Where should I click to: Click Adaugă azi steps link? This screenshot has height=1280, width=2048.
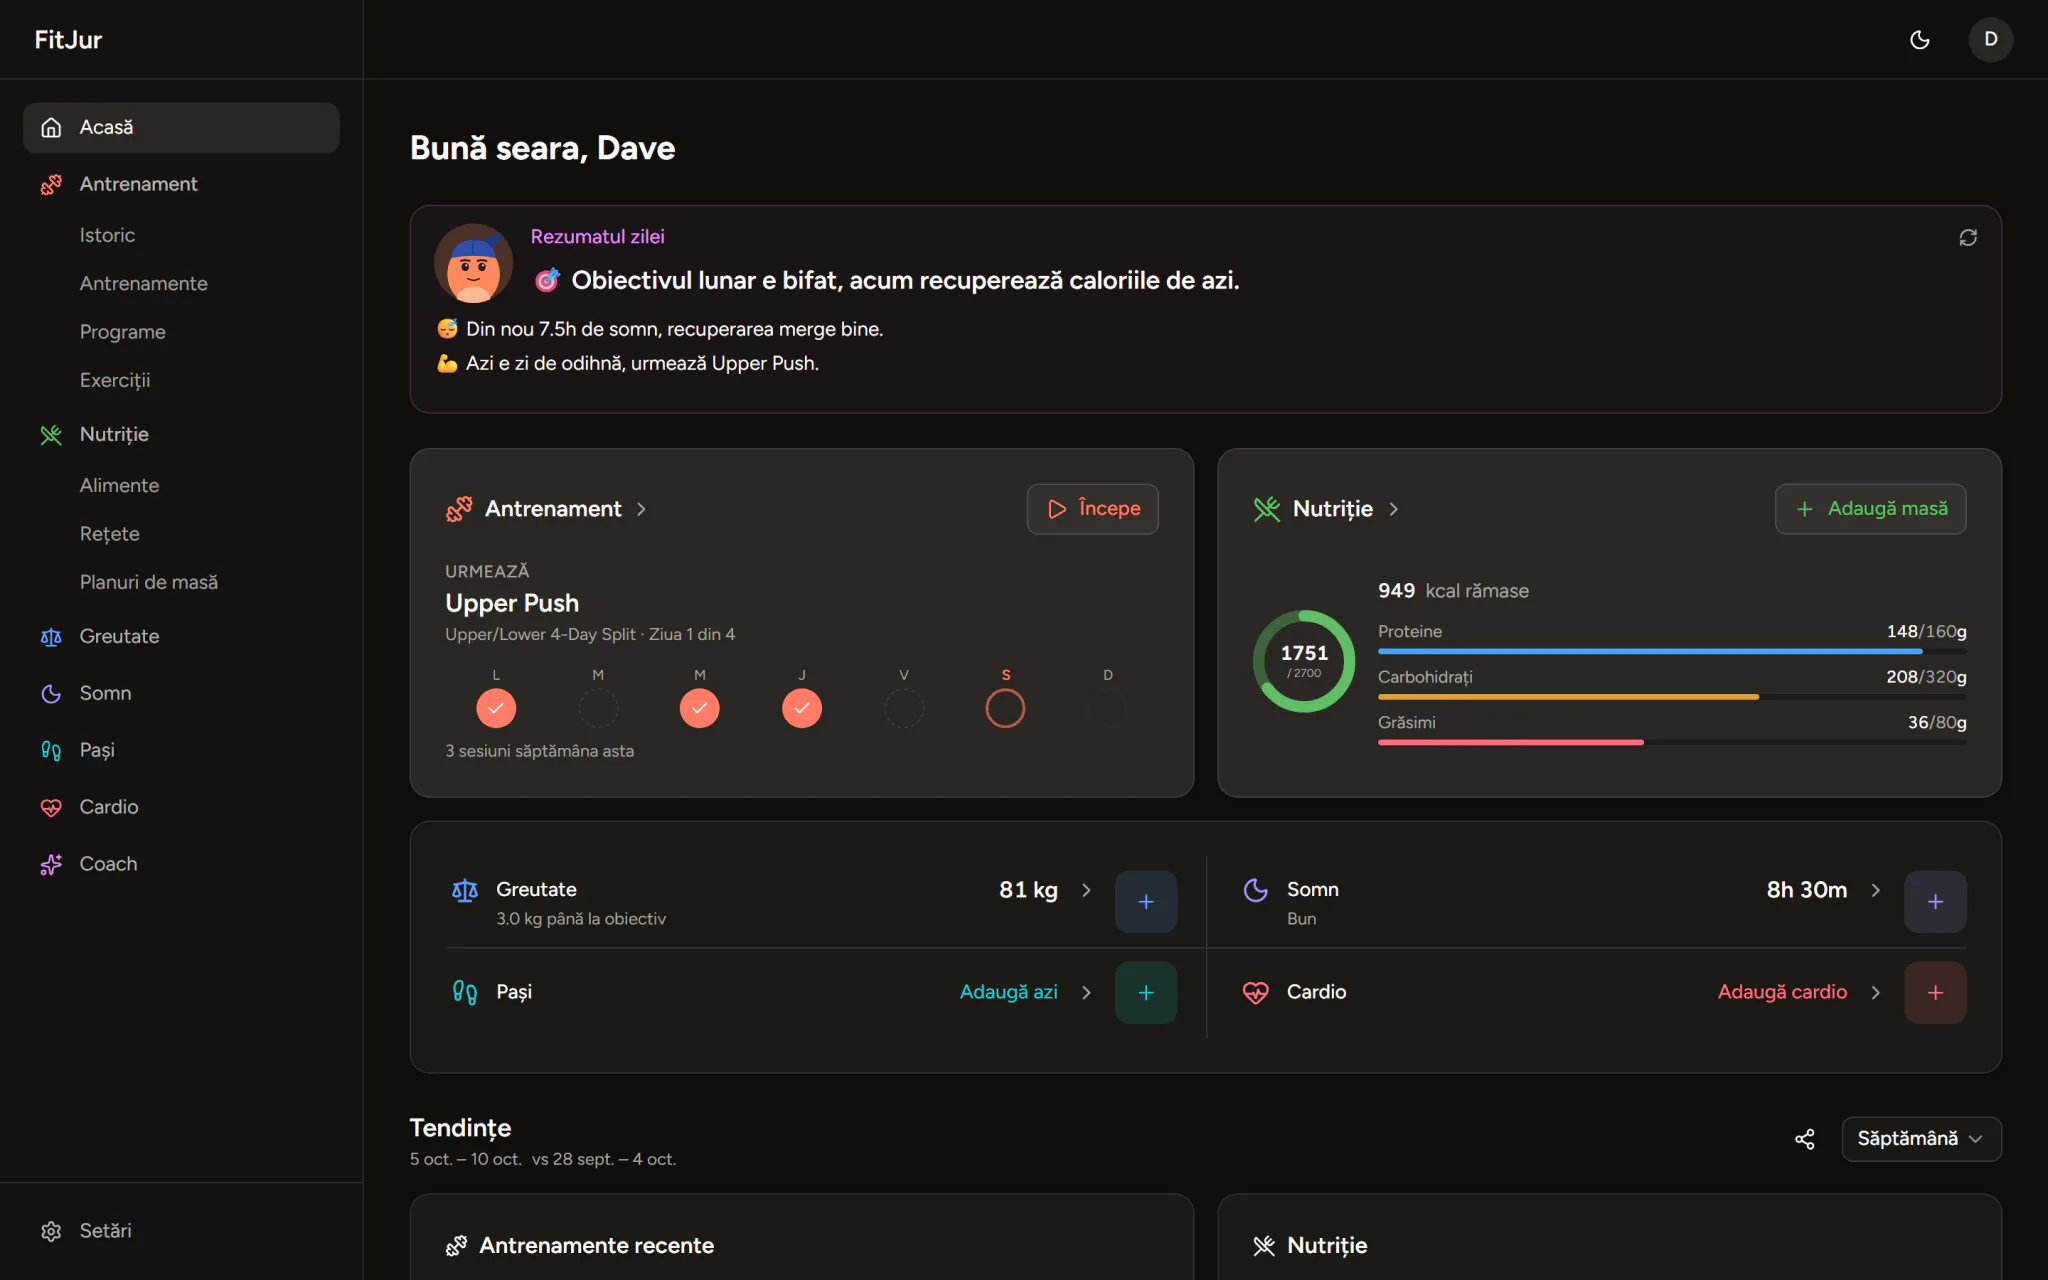pyautogui.click(x=1008, y=992)
